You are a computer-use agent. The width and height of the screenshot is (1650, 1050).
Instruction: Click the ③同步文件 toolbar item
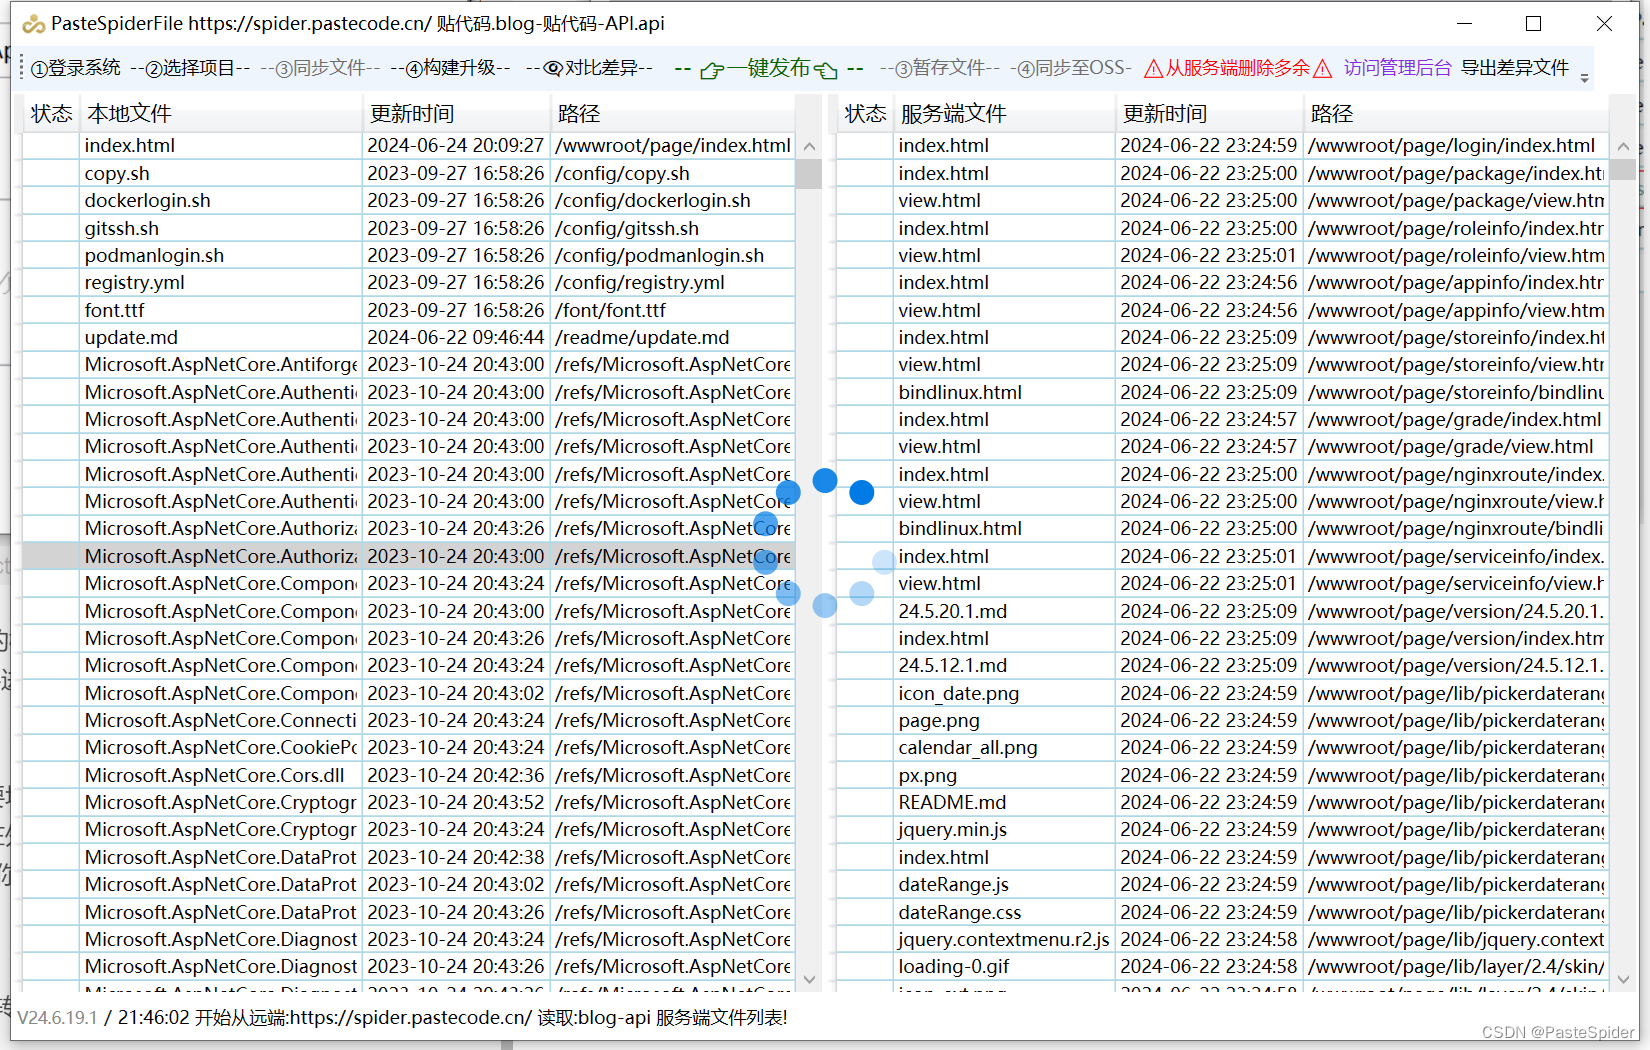tap(320, 68)
